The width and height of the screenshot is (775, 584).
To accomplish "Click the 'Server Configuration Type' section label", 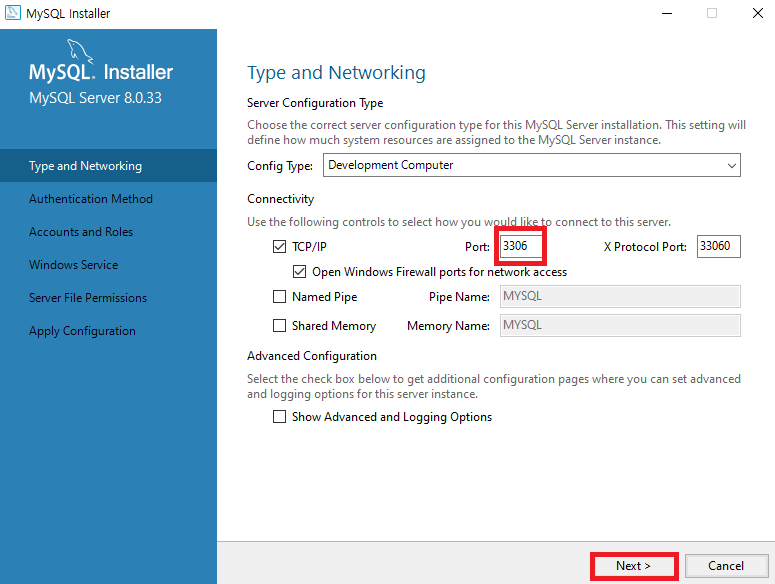I will tap(315, 103).
